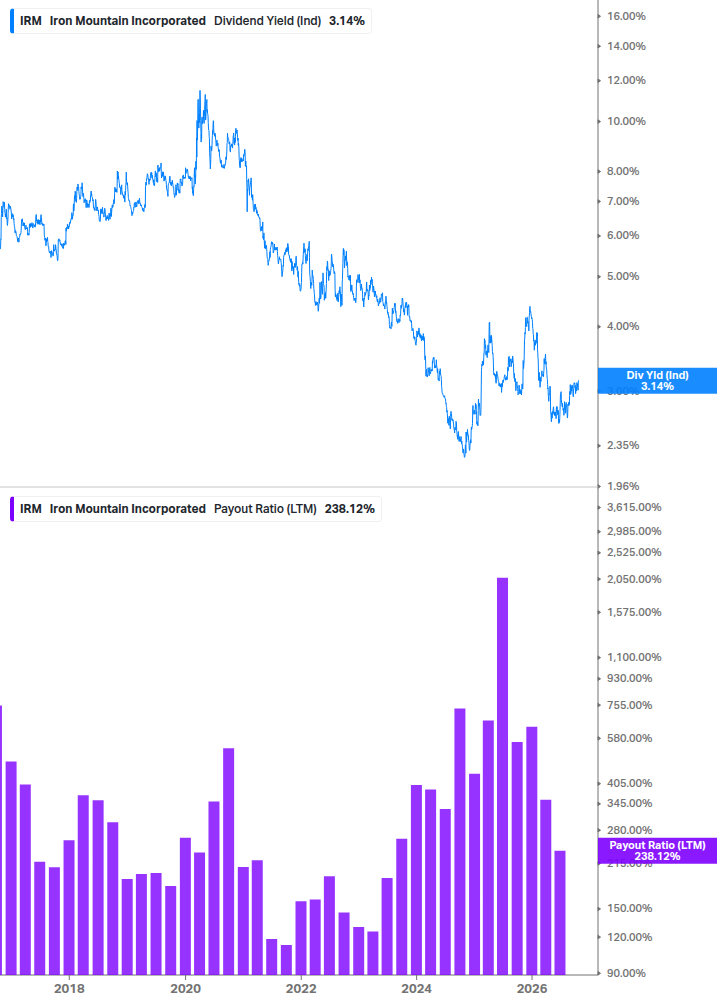Click the 90.00% tick on payout axis
Screen dimensions: 717x1005
coord(627,973)
